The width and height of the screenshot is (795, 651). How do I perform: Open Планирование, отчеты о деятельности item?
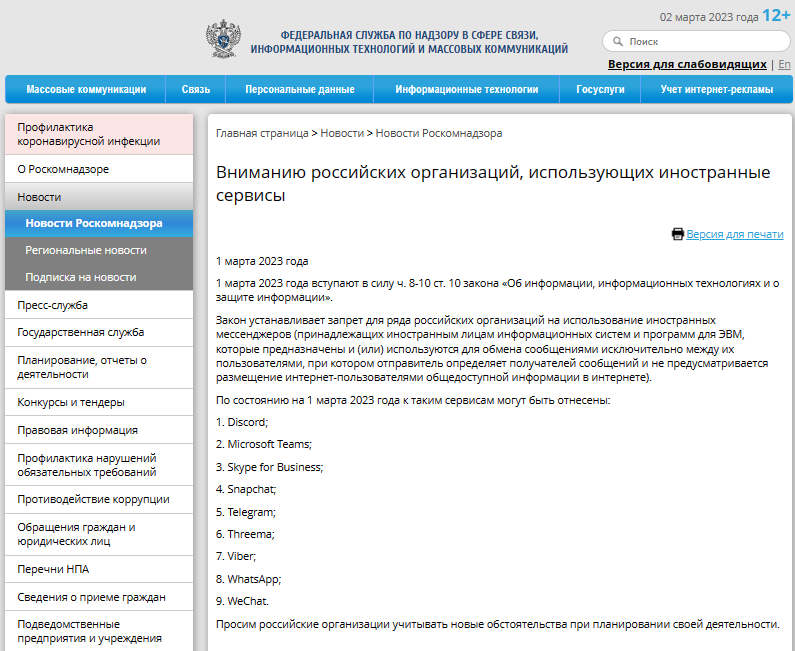pos(99,367)
